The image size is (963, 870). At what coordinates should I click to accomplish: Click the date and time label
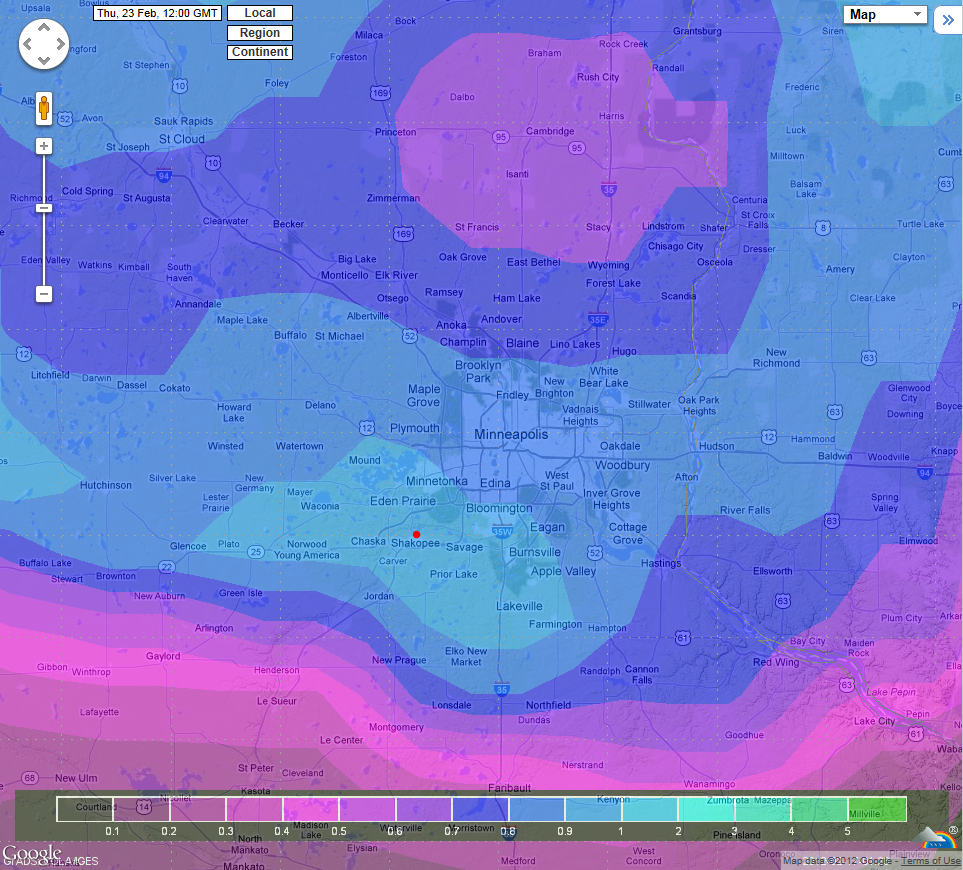(x=157, y=14)
